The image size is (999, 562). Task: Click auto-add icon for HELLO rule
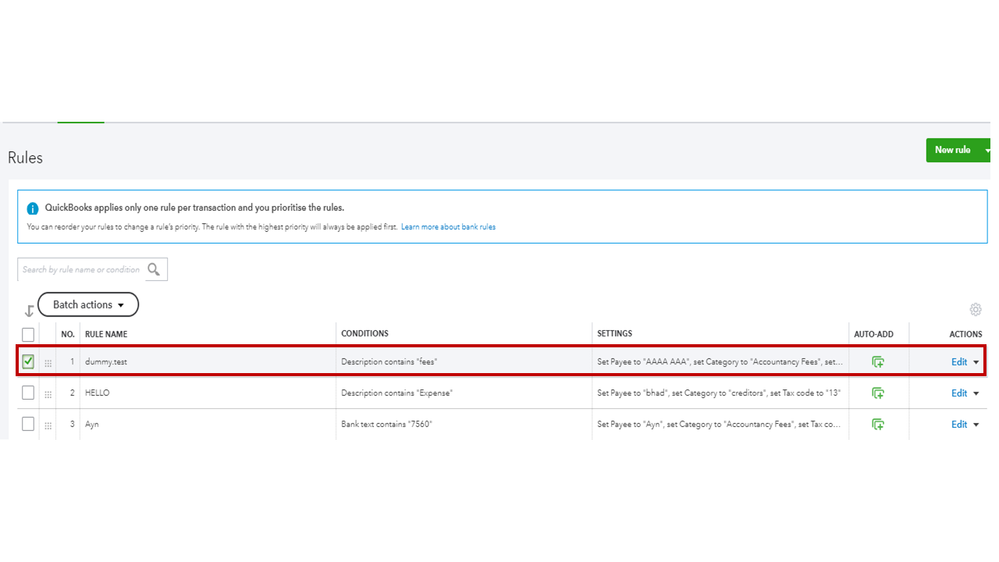click(878, 393)
